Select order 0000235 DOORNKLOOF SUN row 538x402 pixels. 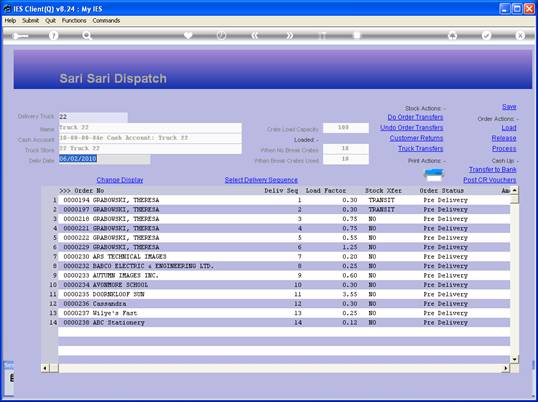284,294
